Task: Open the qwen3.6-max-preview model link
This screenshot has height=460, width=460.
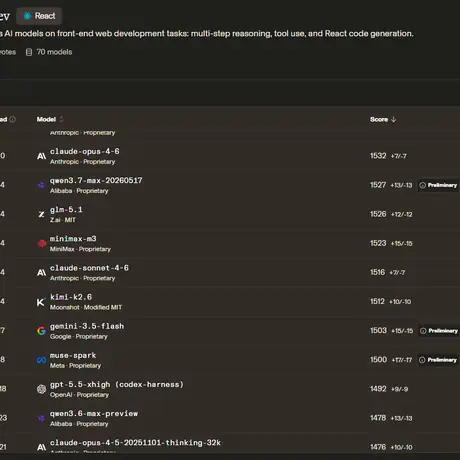Action: [94, 414]
